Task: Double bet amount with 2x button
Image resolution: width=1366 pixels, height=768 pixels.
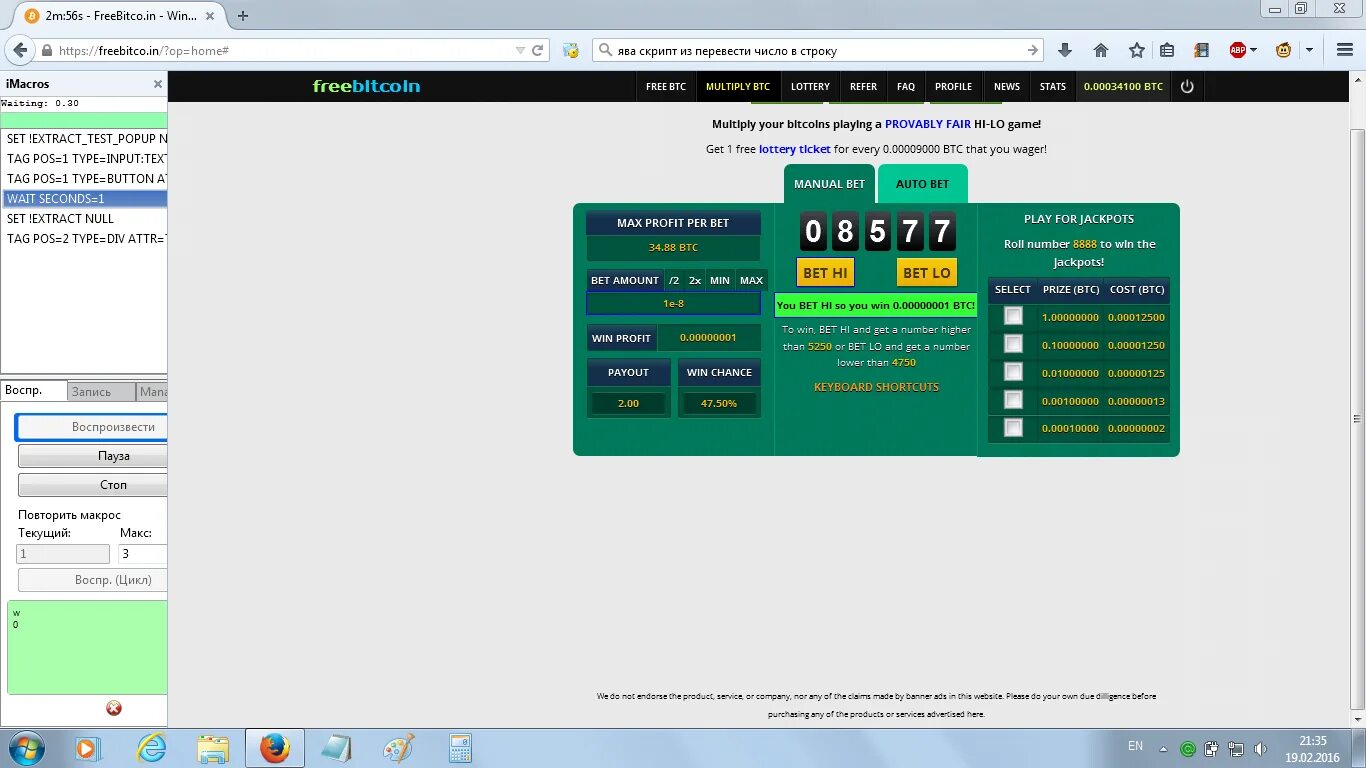Action: pos(695,281)
